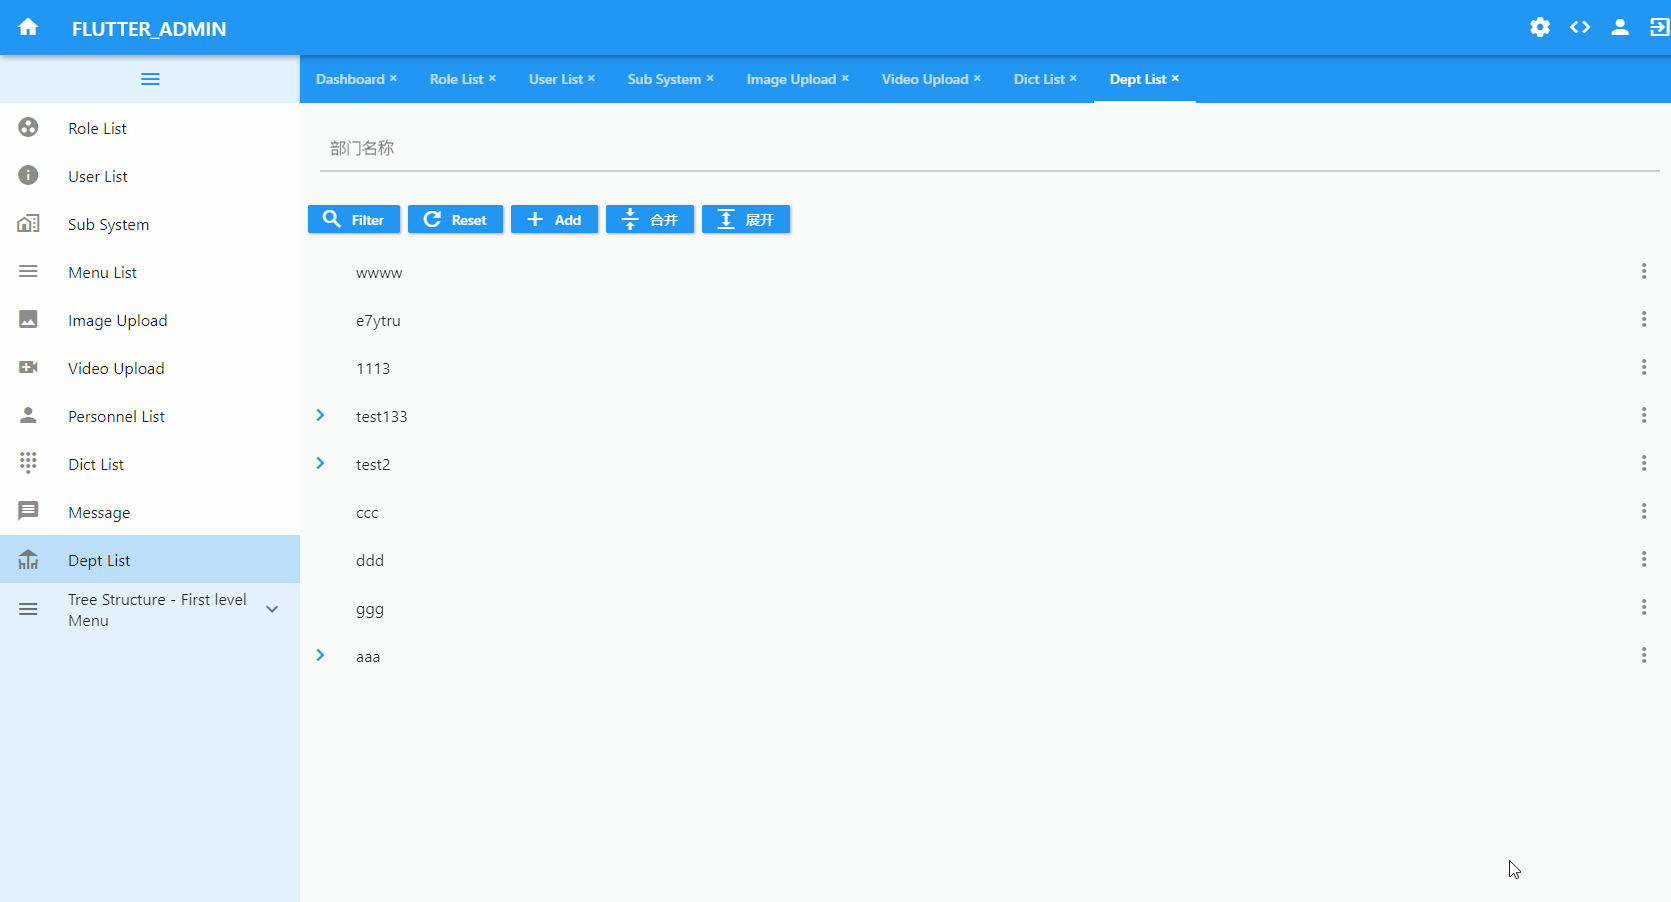Expand Tree Structure First level Menu
The height and width of the screenshot is (902, 1671).
[x=271, y=609]
